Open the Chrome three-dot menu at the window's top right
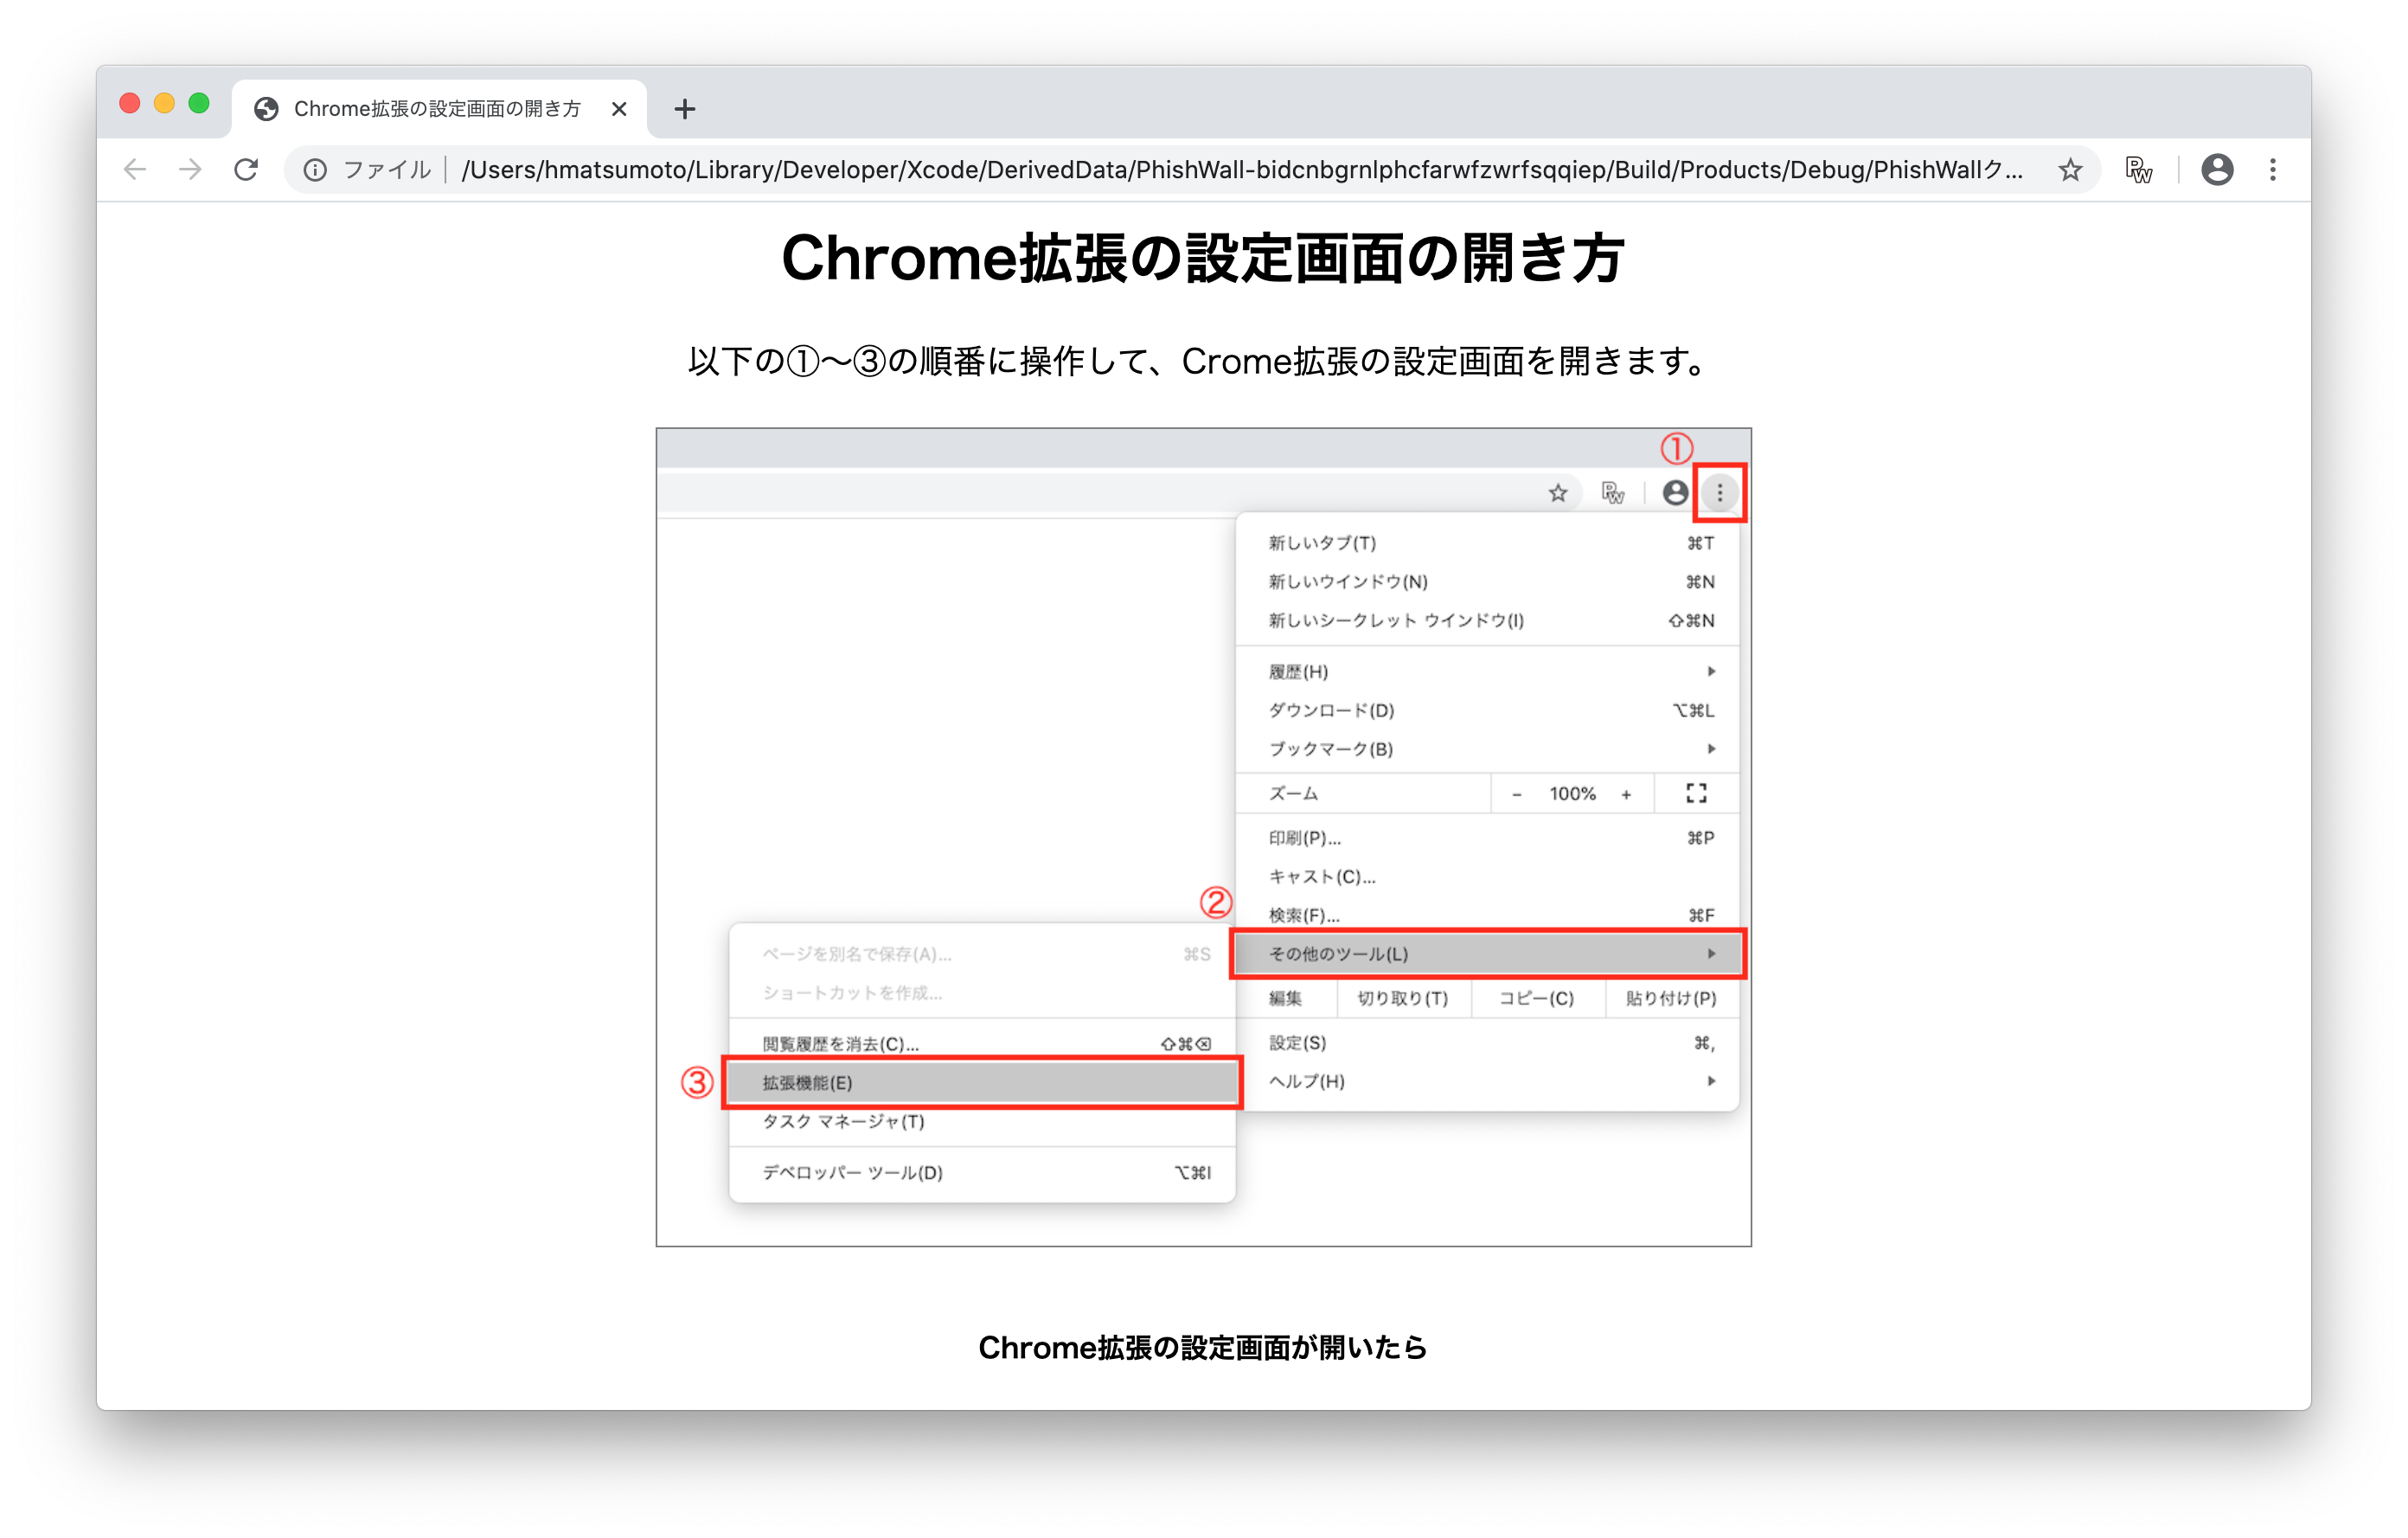This screenshot has width=2408, height=1538. pyautogui.click(x=2273, y=170)
